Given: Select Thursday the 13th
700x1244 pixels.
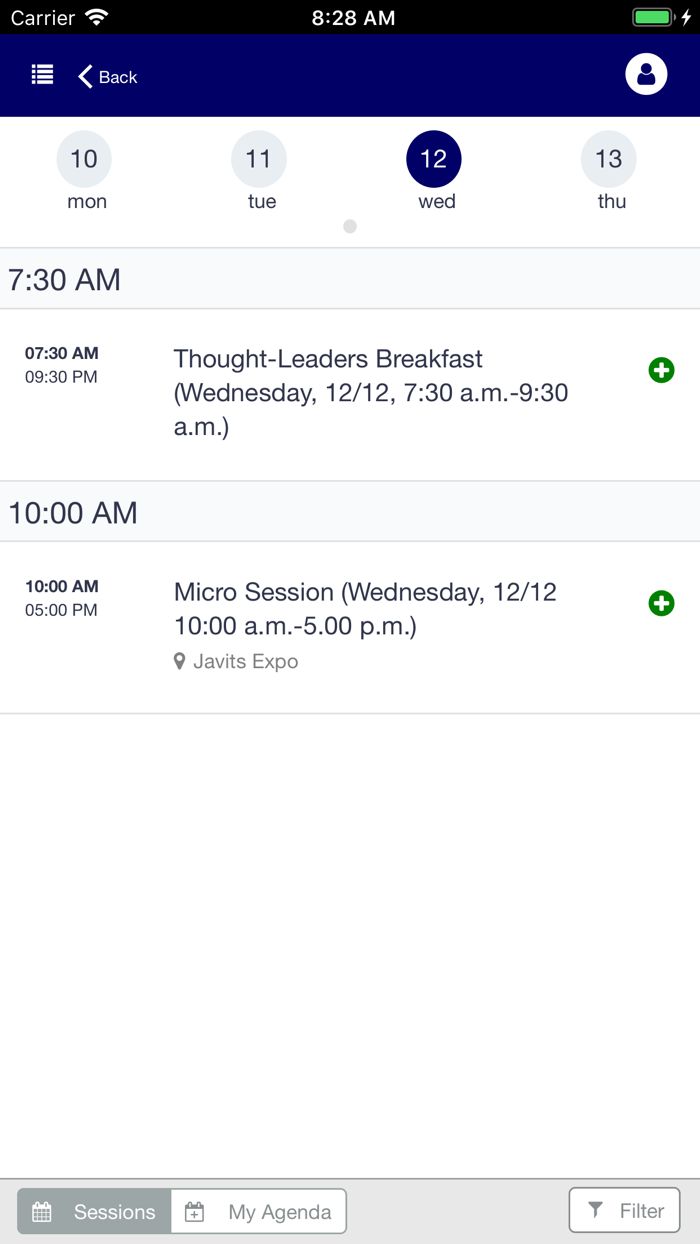Looking at the screenshot, I should tap(608, 159).
